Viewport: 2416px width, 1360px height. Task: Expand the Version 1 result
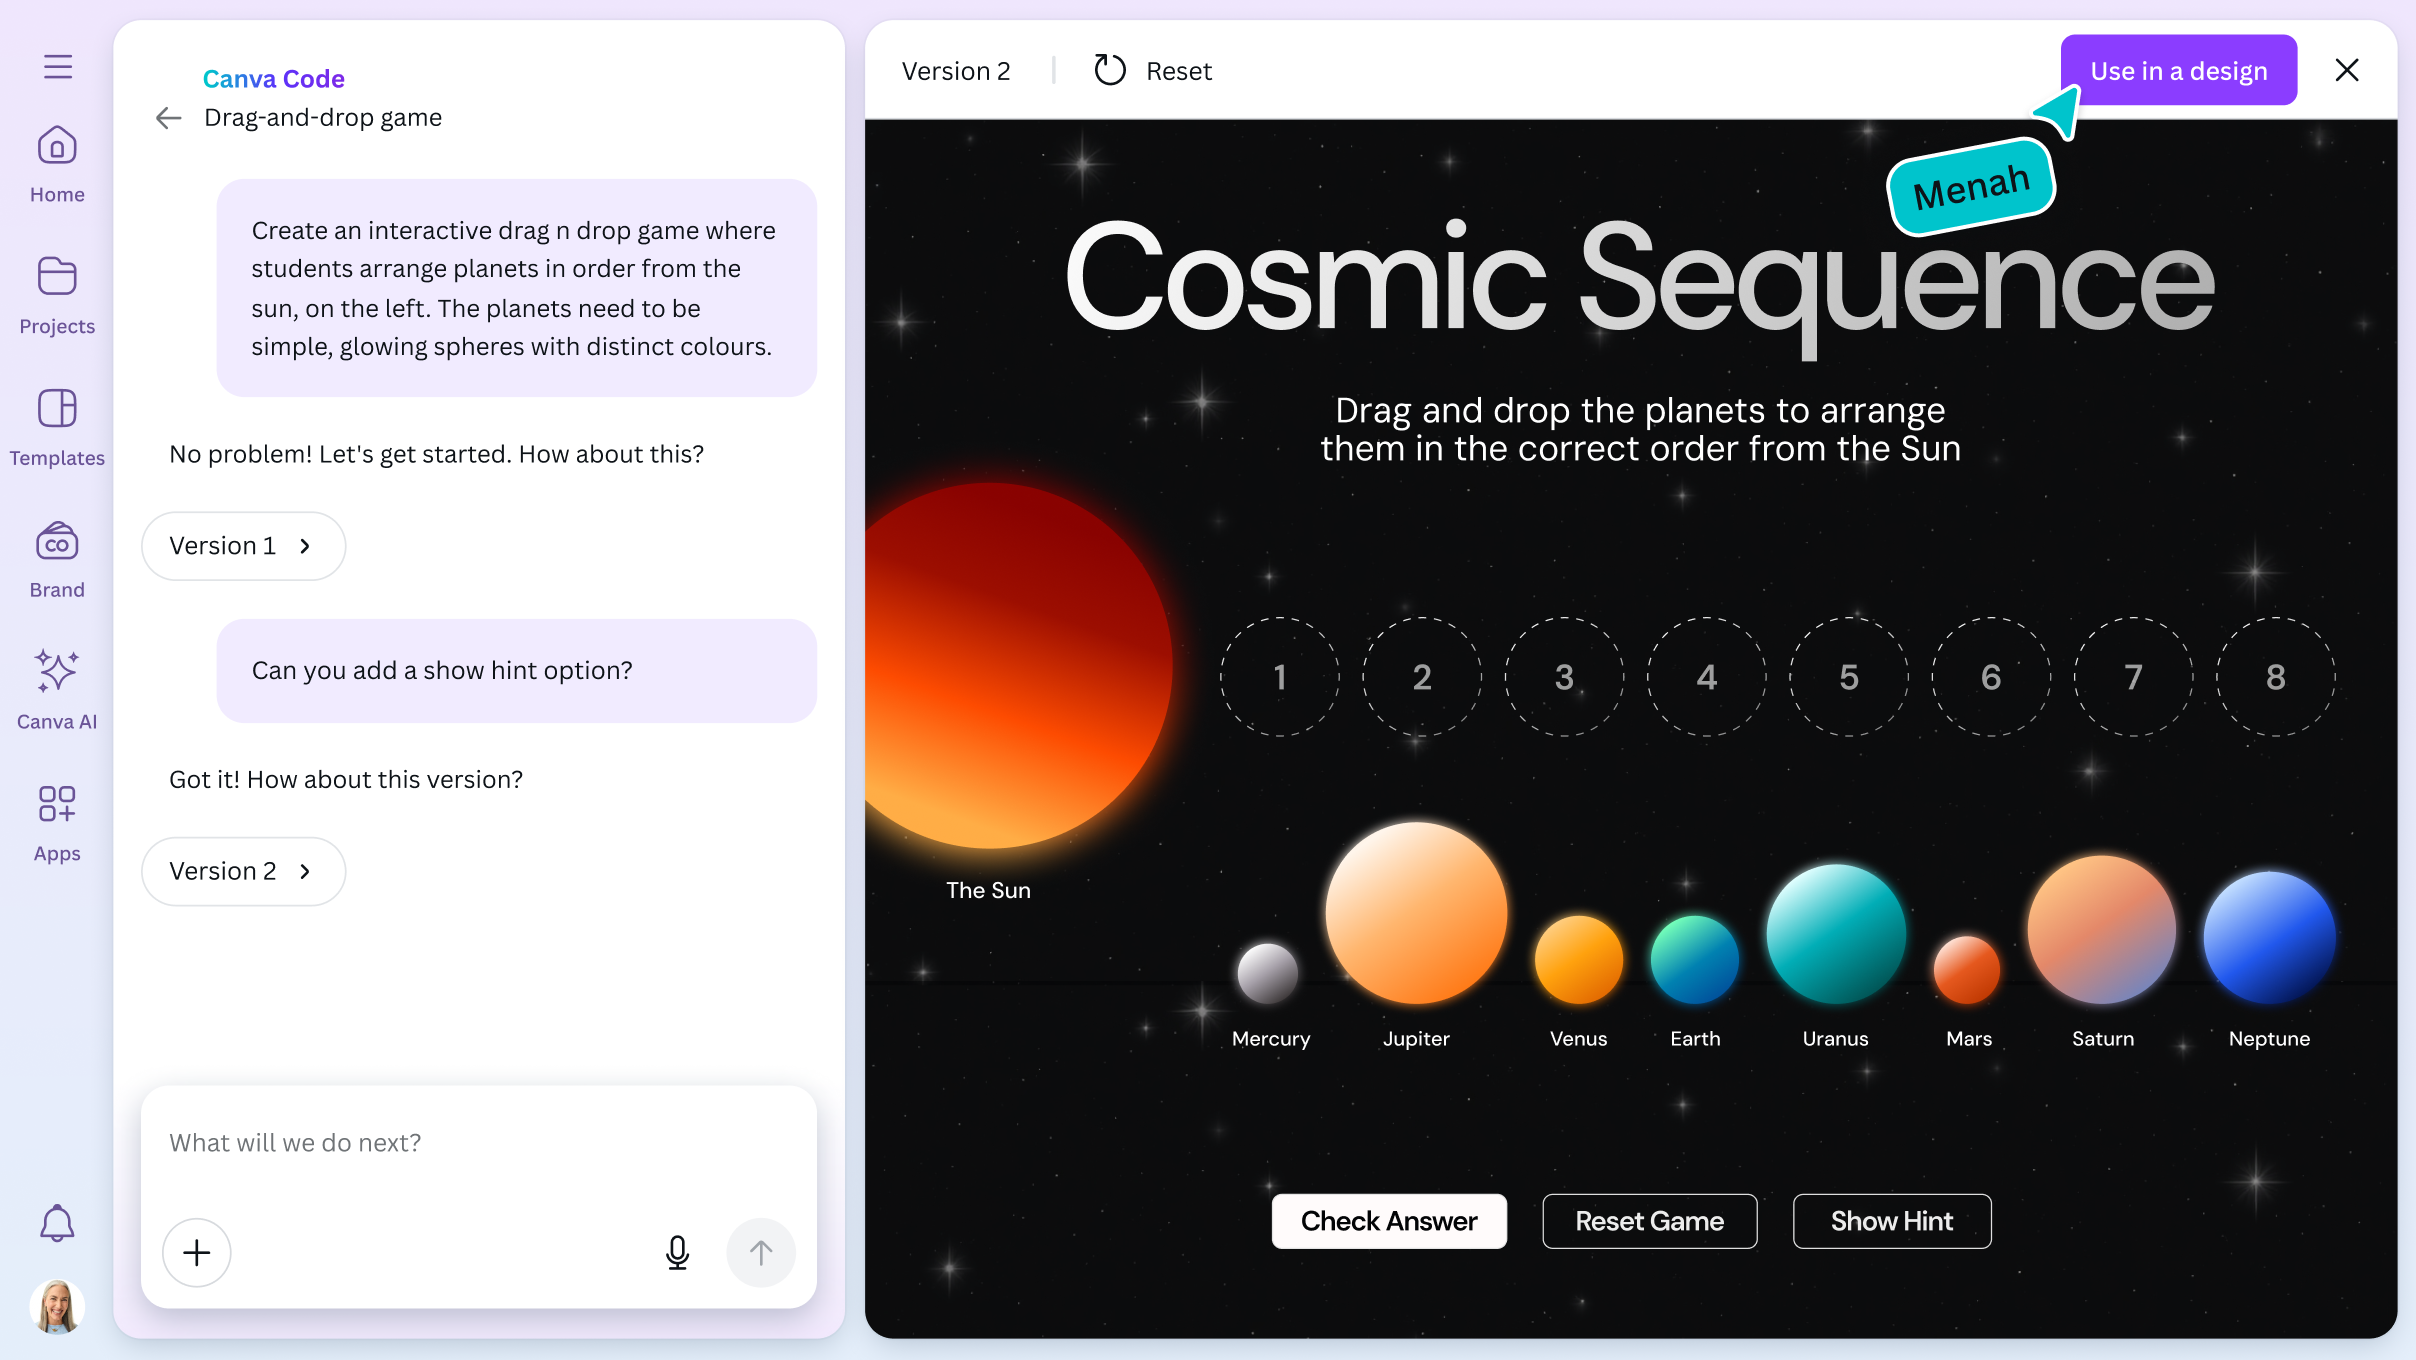click(243, 545)
